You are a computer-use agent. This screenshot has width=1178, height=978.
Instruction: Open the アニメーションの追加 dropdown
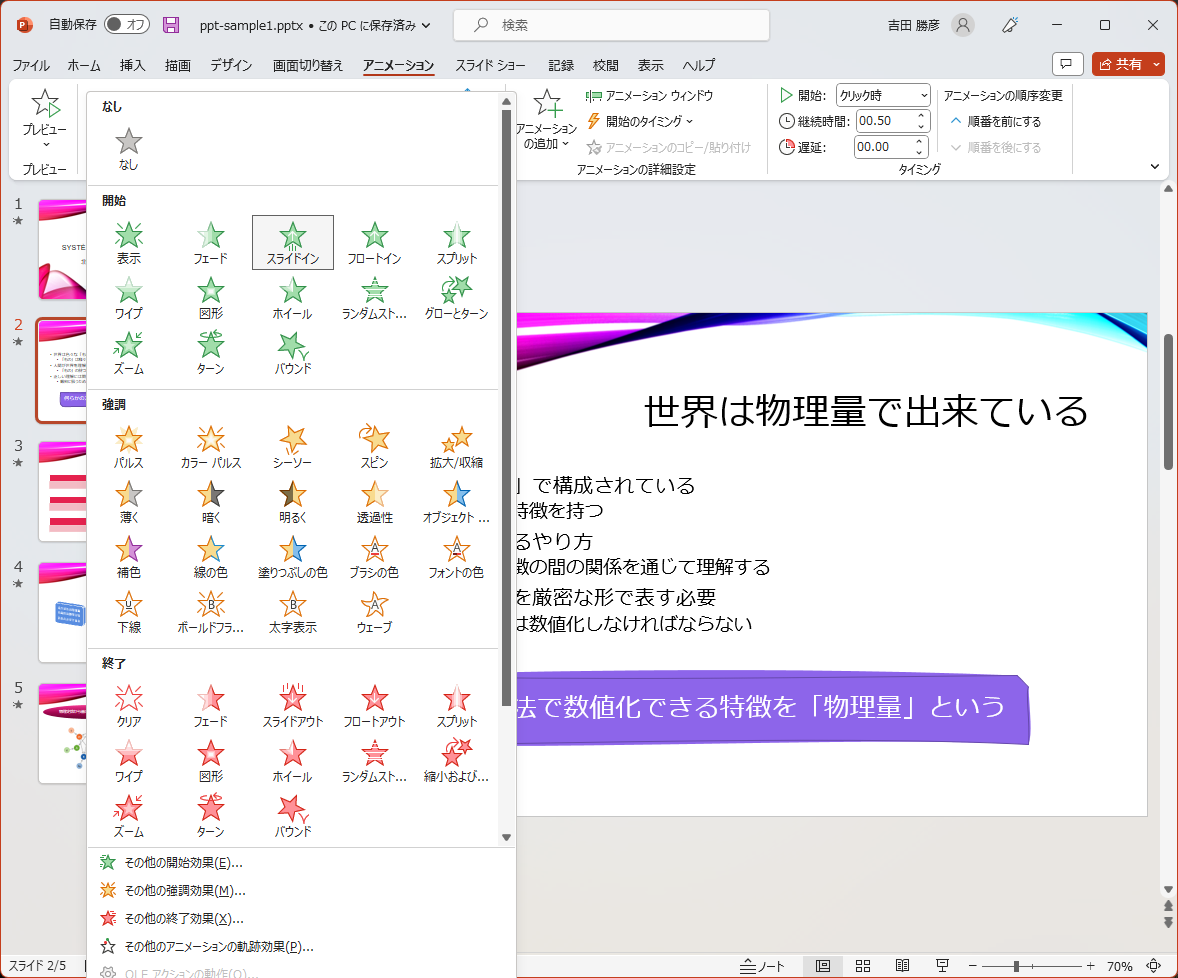point(547,120)
